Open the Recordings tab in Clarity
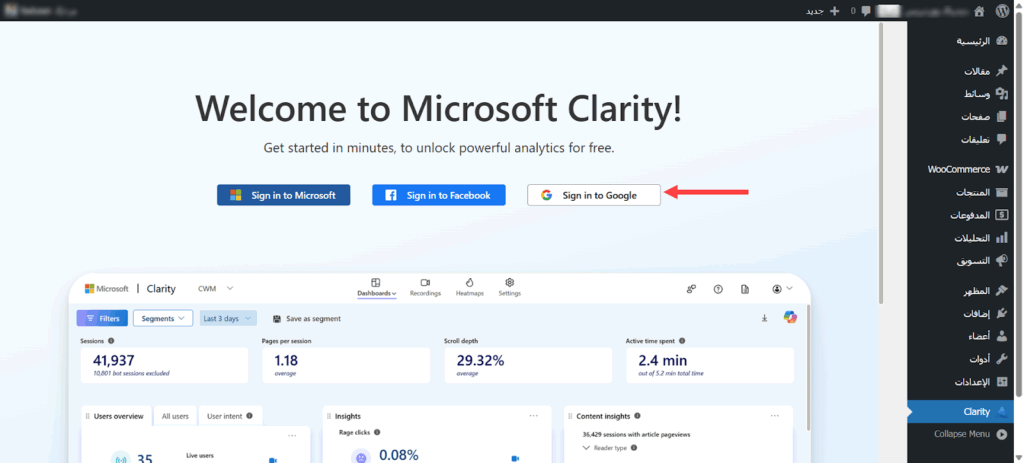1024x463 pixels. (425, 288)
